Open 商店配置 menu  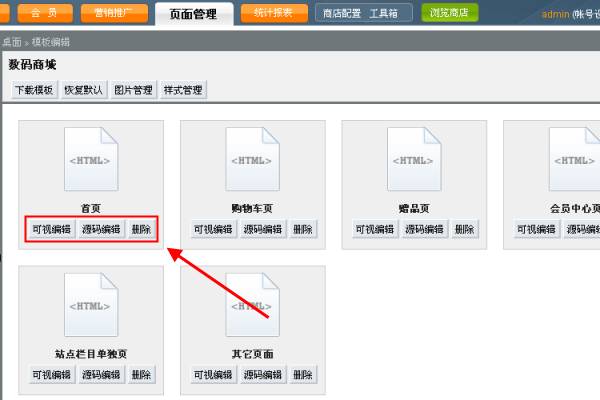pyautogui.click(x=342, y=14)
